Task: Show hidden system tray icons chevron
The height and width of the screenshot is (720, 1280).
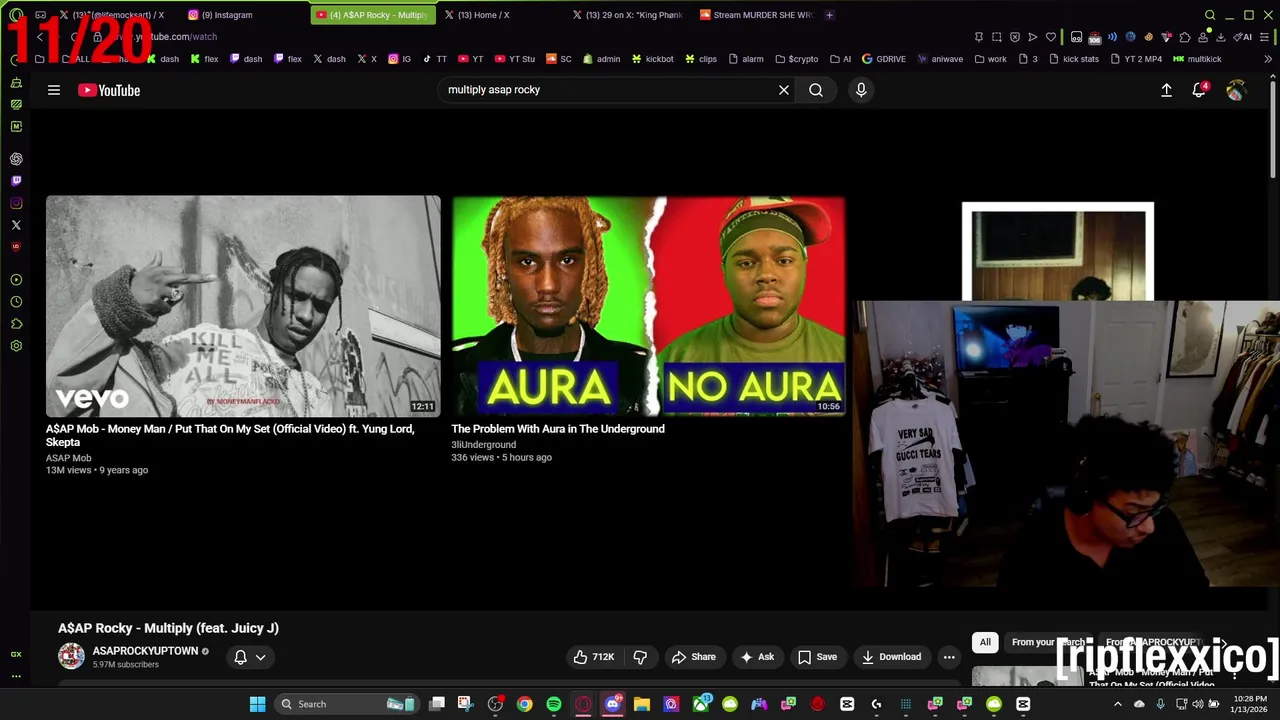Action: tap(1118, 704)
